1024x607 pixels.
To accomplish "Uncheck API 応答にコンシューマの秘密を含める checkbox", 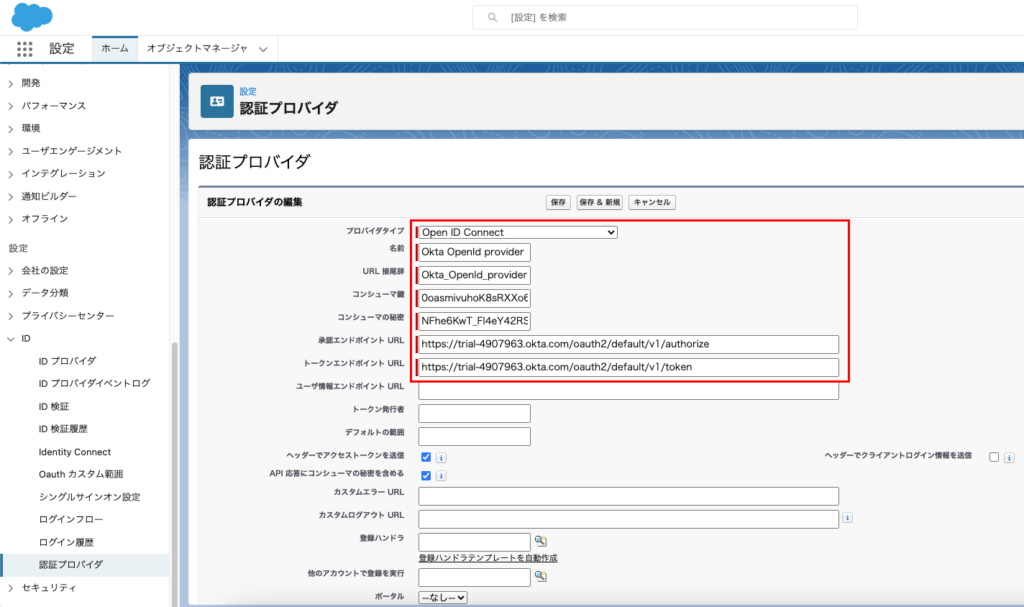I will (x=426, y=475).
